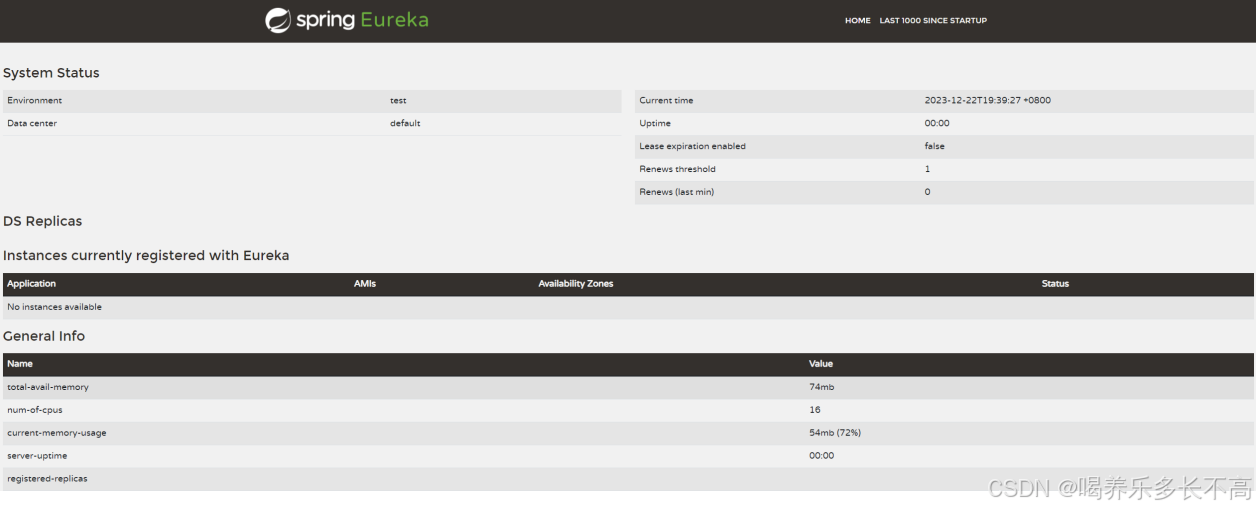Image resolution: width=1256 pixels, height=510 pixels.
Task: Select the timestamp 2023-12-22T19:39:27 +0800
Action: point(988,100)
